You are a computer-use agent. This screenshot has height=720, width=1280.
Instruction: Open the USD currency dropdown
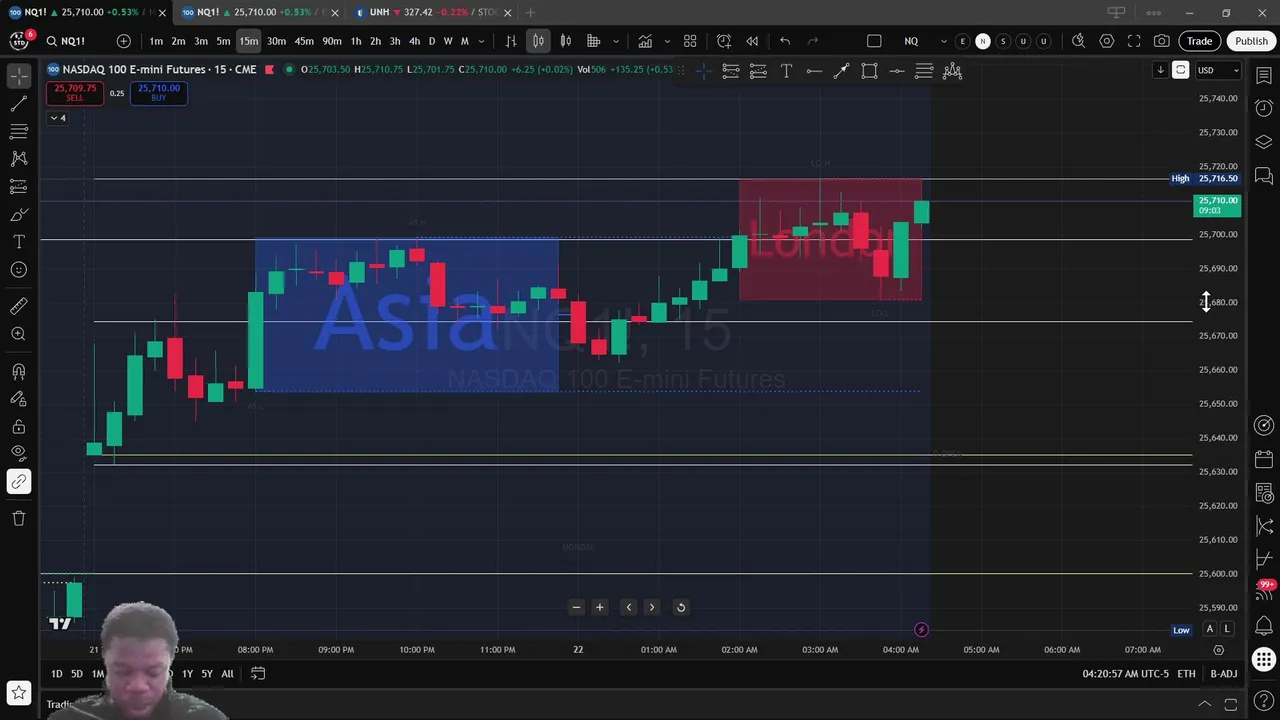tap(1219, 70)
